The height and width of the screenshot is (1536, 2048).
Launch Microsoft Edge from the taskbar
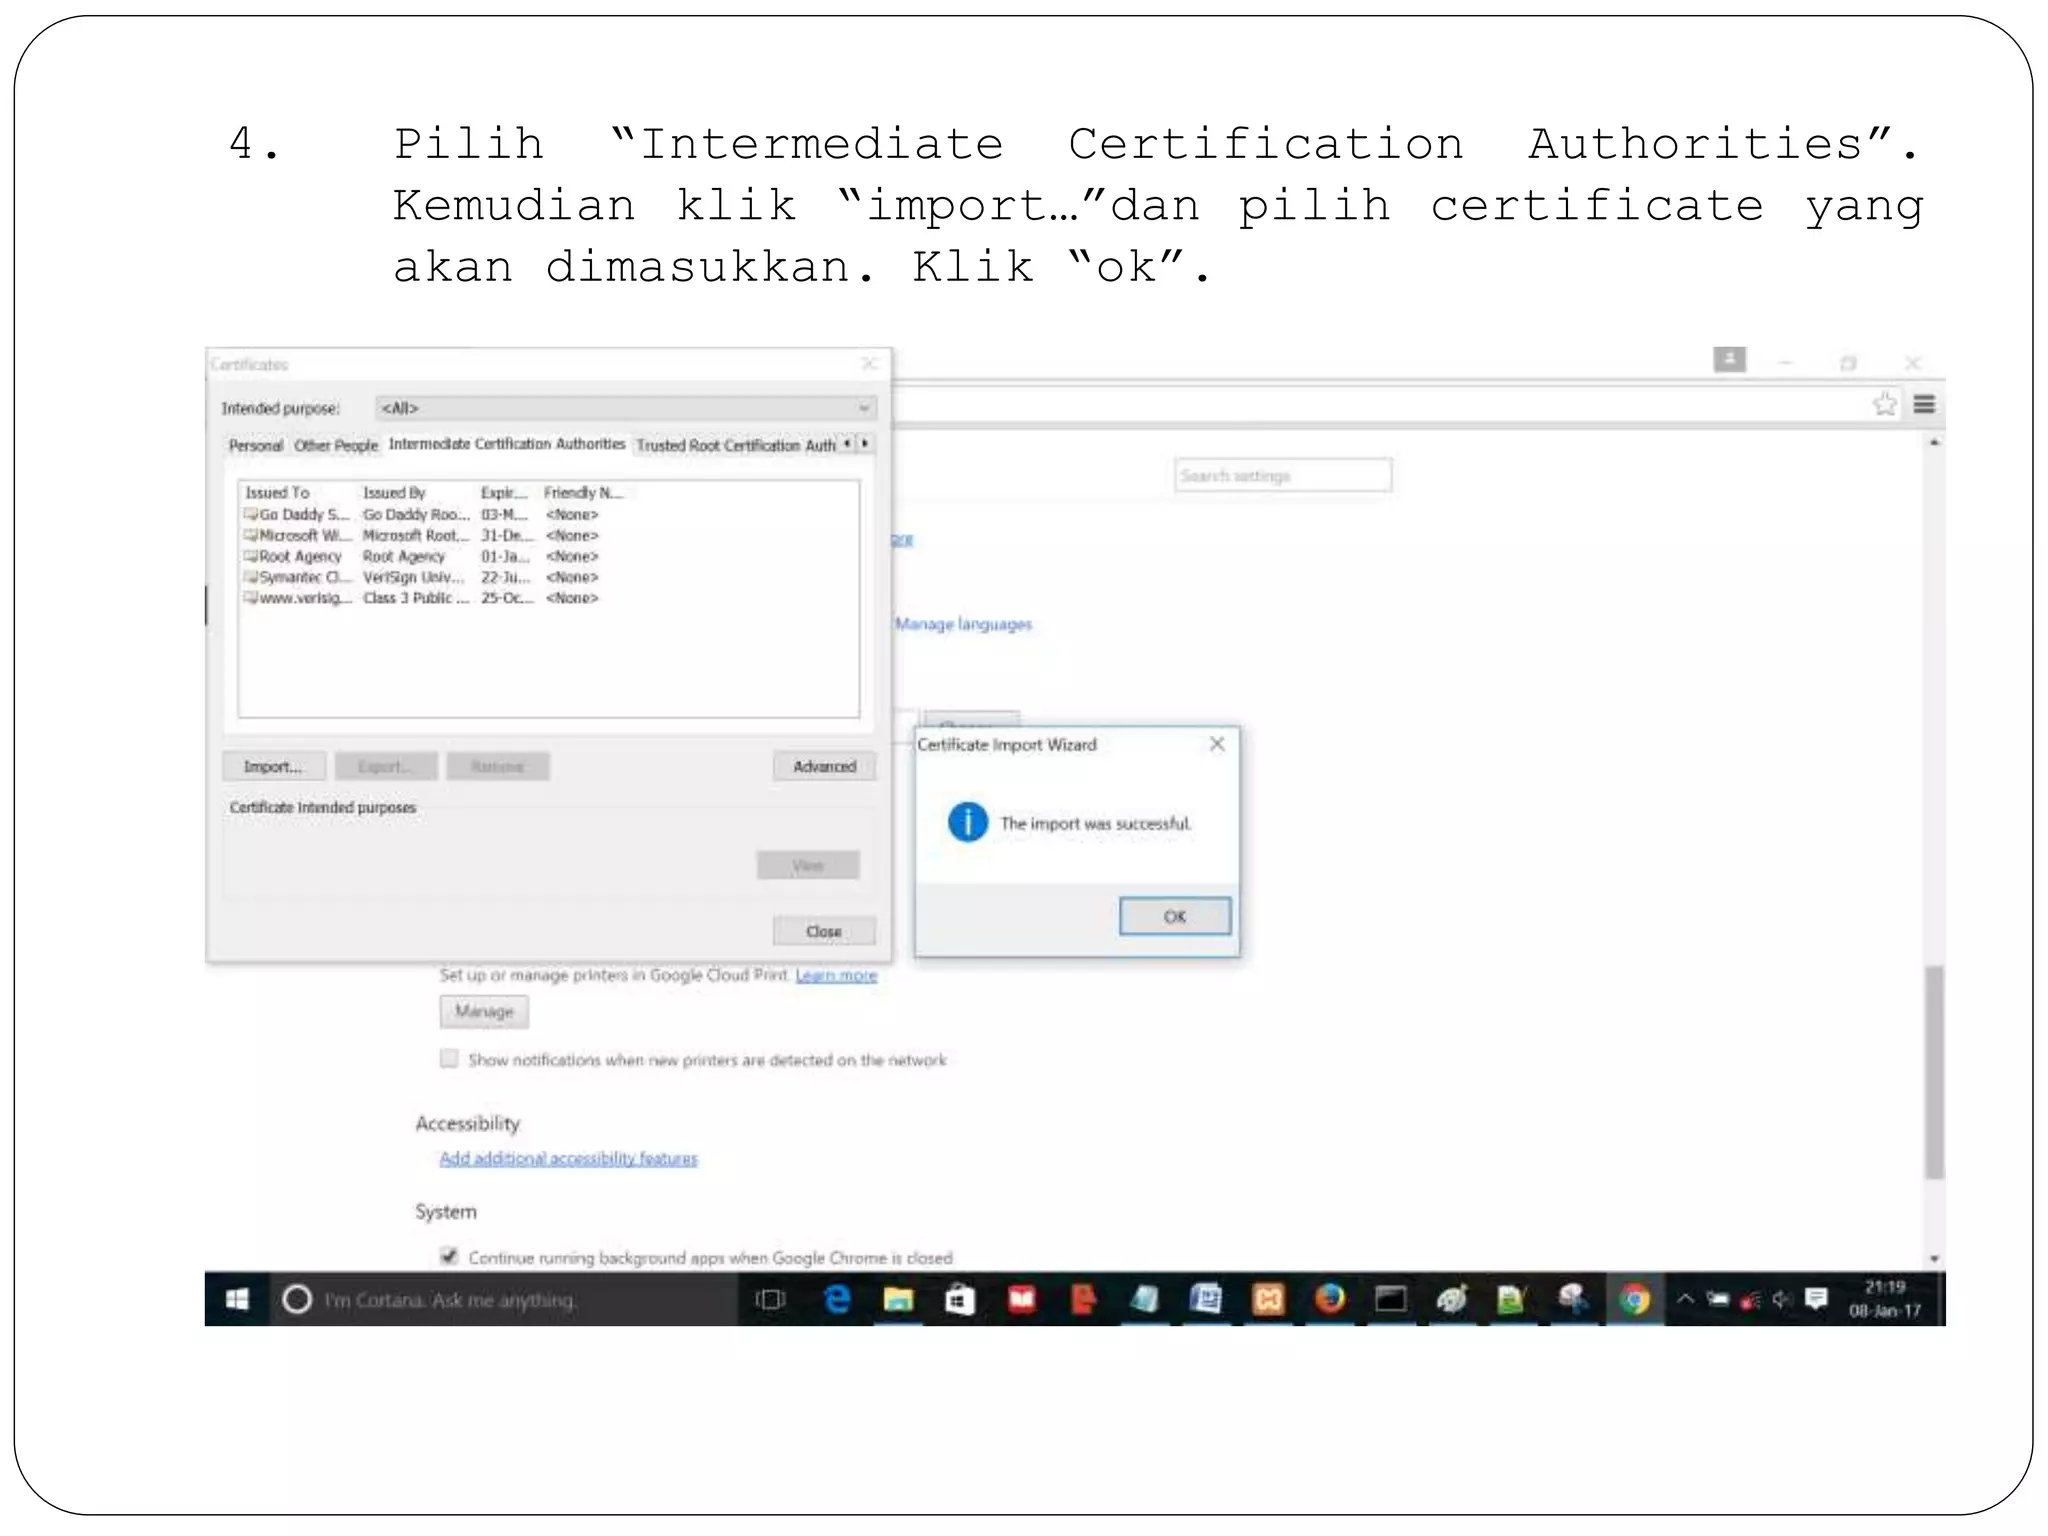point(836,1299)
